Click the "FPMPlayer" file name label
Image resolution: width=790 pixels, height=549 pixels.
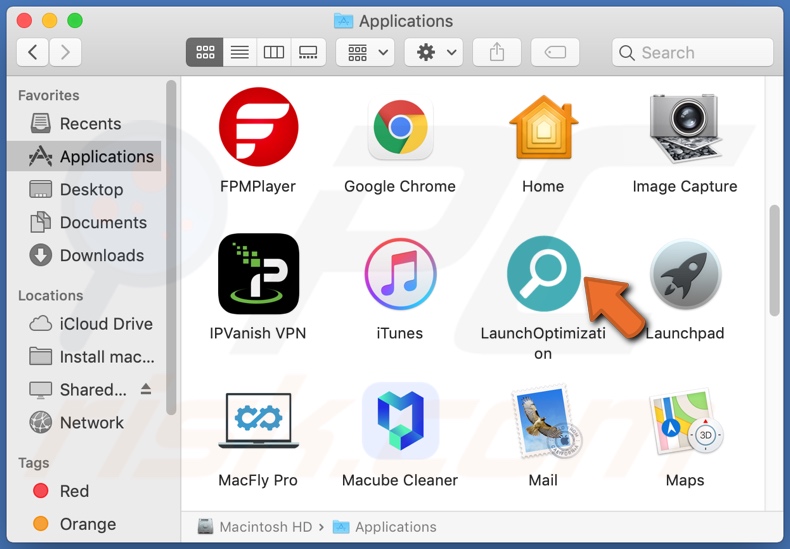258,186
